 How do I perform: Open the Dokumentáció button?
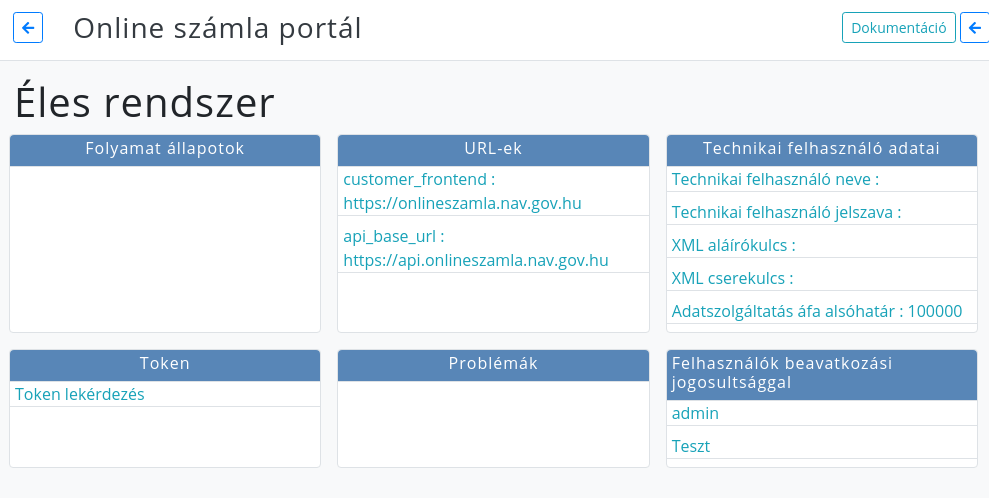click(x=899, y=28)
